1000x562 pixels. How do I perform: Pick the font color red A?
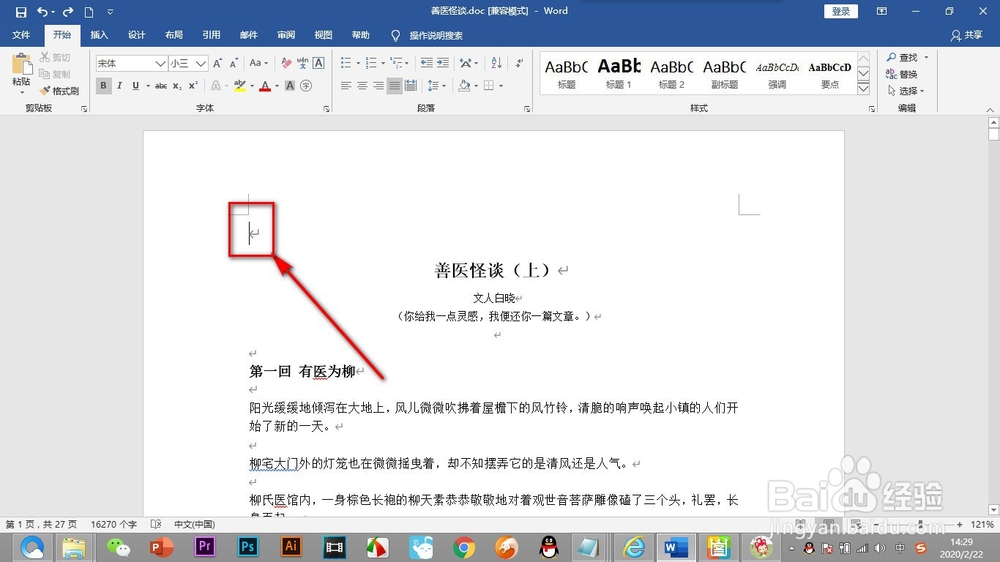[x=265, y=85]
